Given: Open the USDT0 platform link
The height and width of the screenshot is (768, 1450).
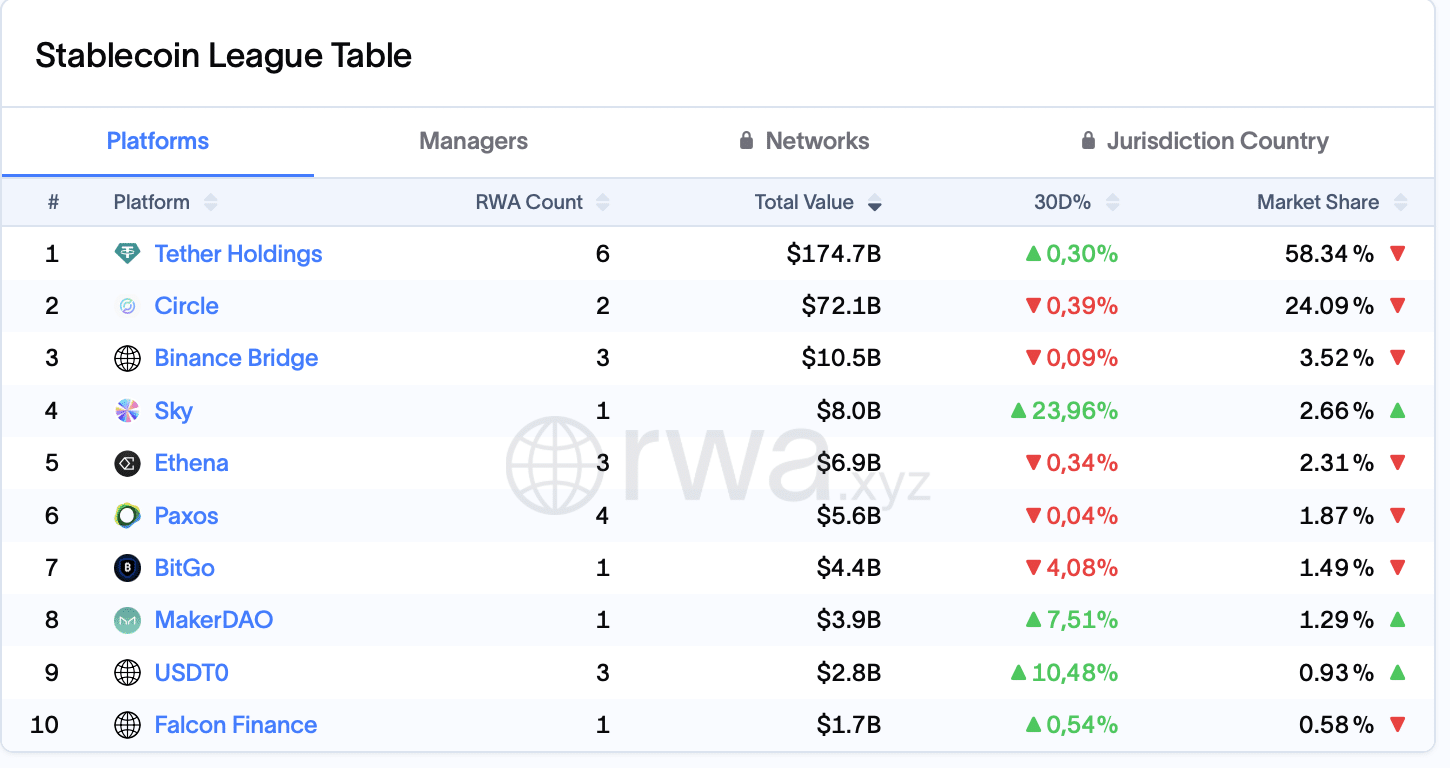Looking at the screenshot, I should pyautogui.click(x=191, y=673).
